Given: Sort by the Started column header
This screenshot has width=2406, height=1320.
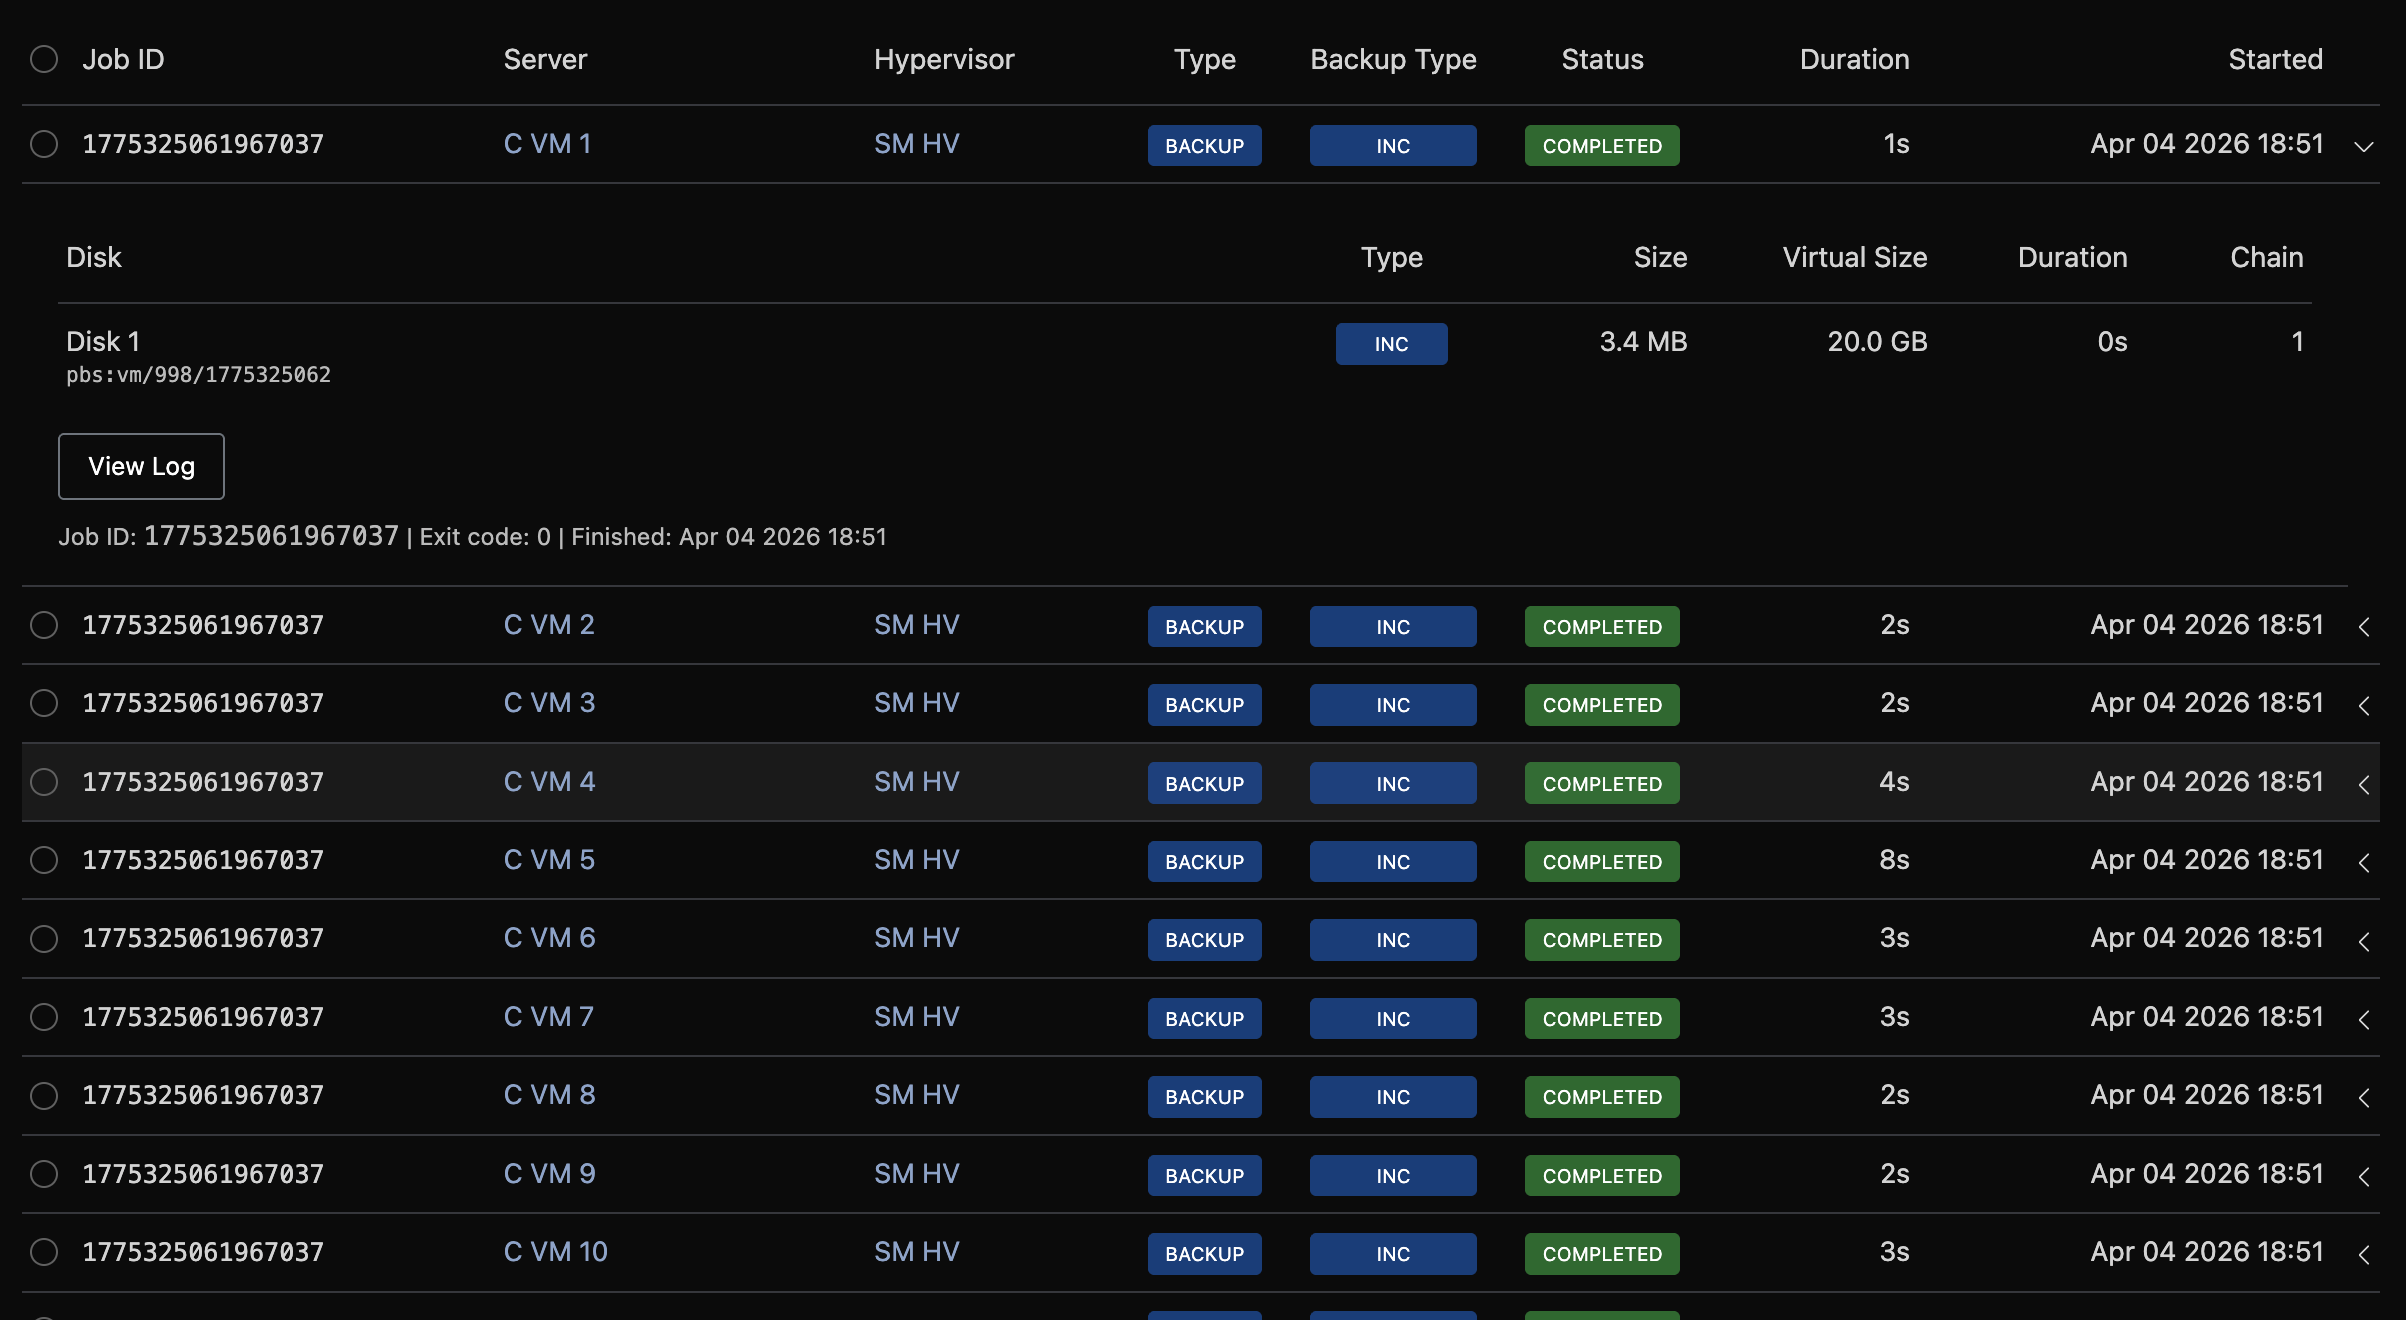Looking at the screenshot, I should click(2275, 59).
